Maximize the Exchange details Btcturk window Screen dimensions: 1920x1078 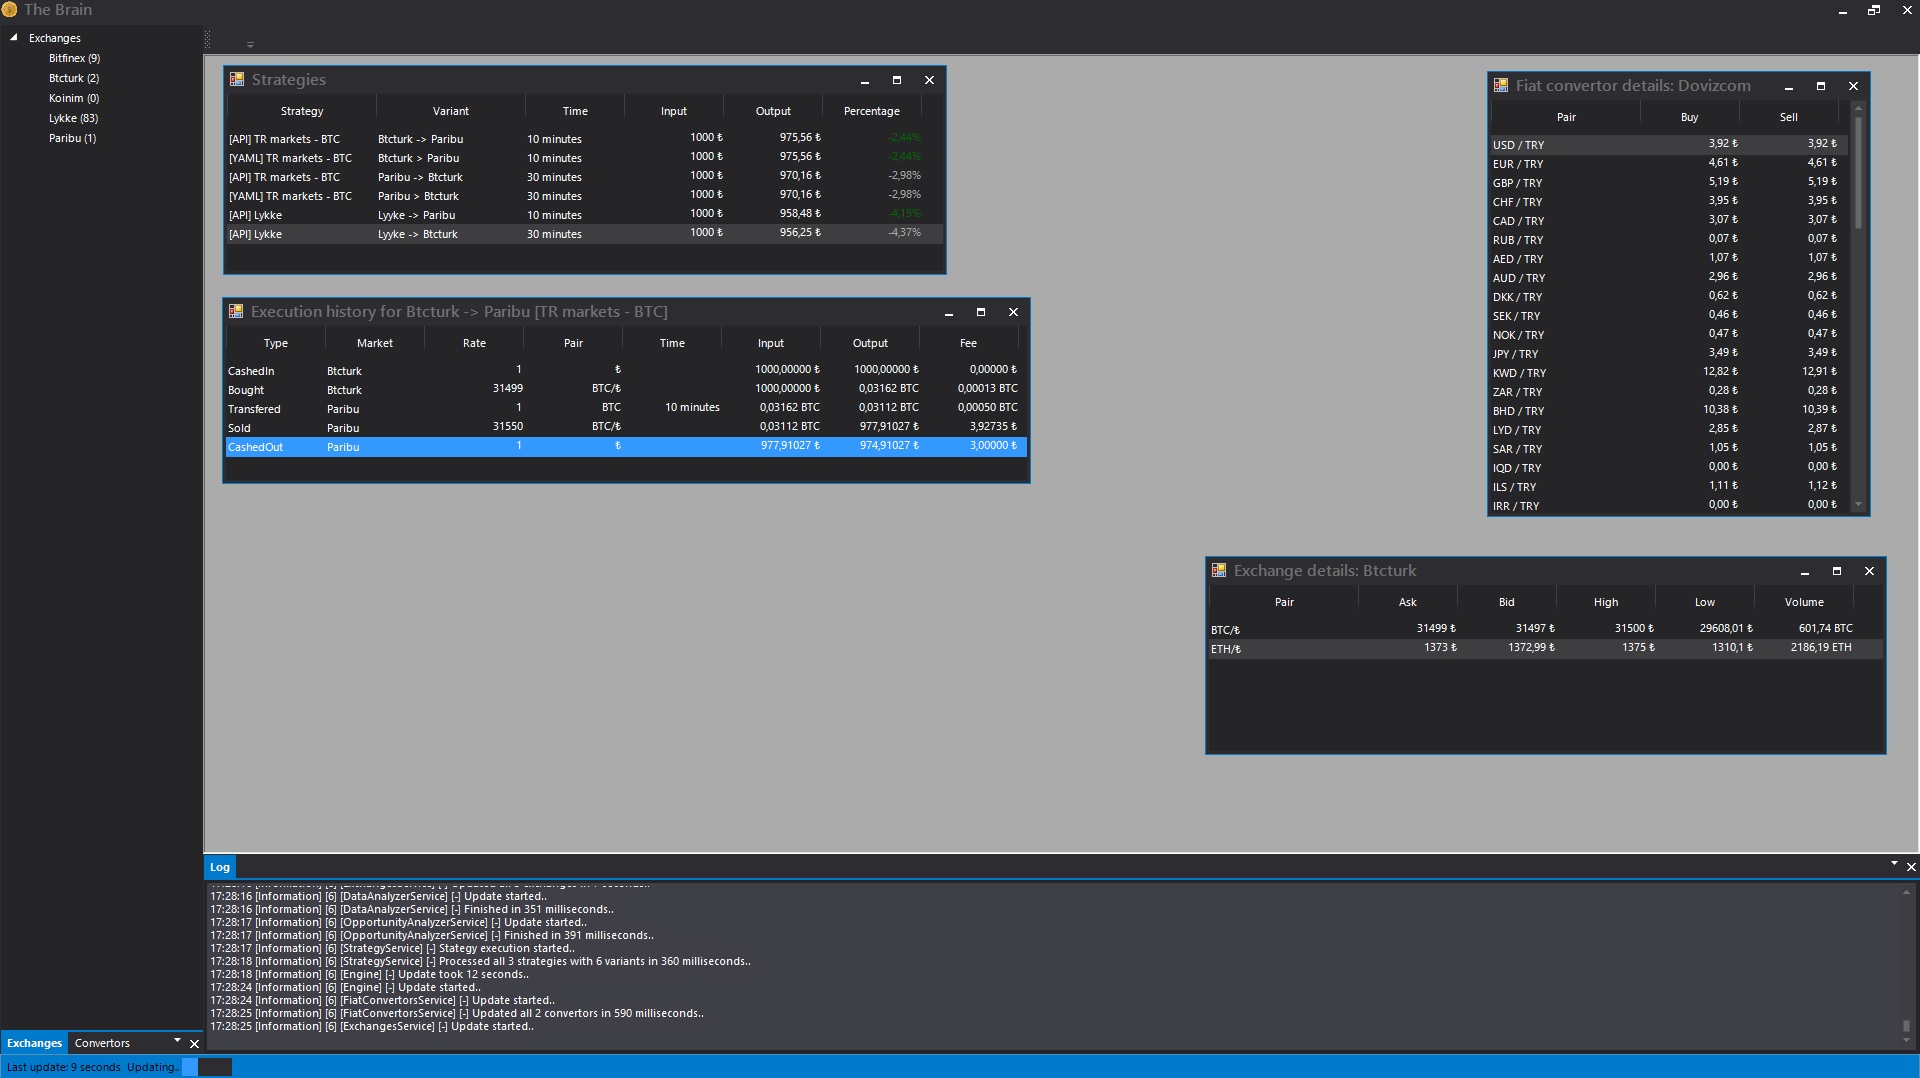pyautogui.click(x=1836, y=571)
